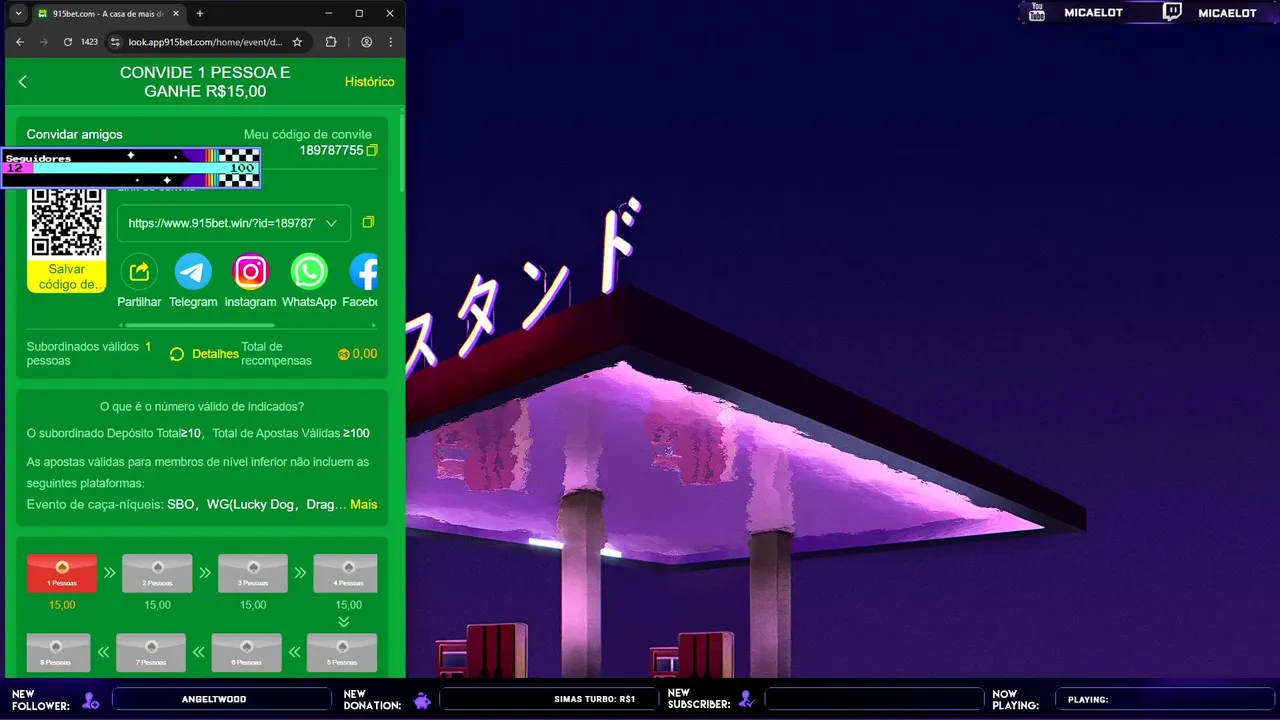The image size is (1280, 720).
Task: Close the 915bet.com tab
Action: pos(176,14)
